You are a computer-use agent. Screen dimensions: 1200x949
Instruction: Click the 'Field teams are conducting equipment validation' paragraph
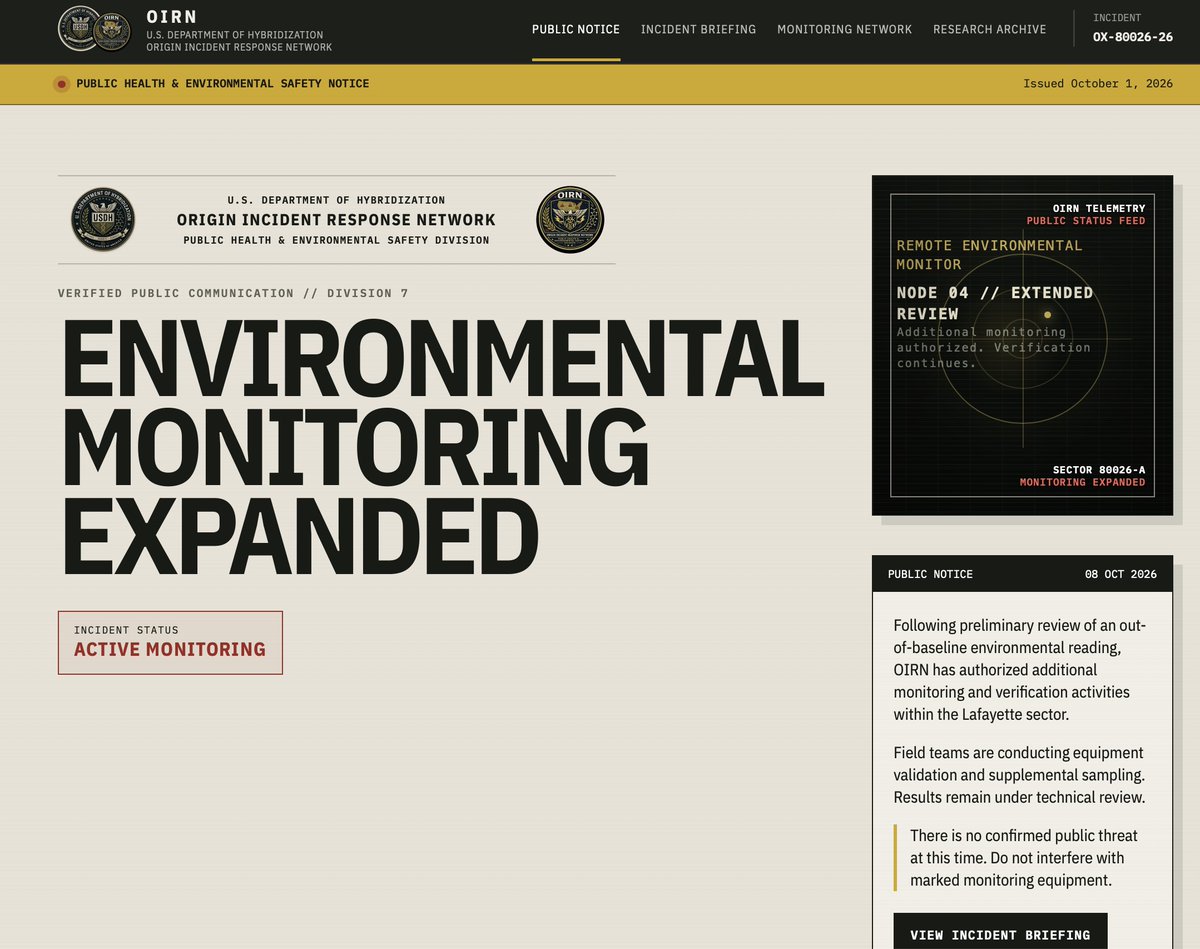point(1019,775)
